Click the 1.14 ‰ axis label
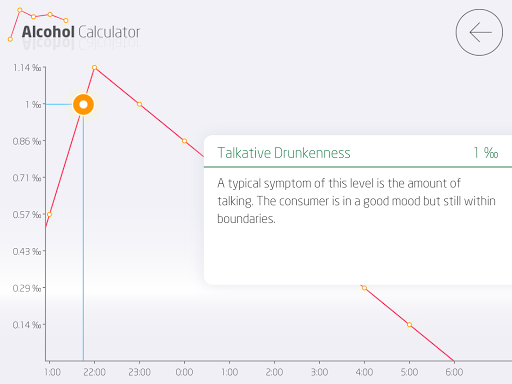 27,68
